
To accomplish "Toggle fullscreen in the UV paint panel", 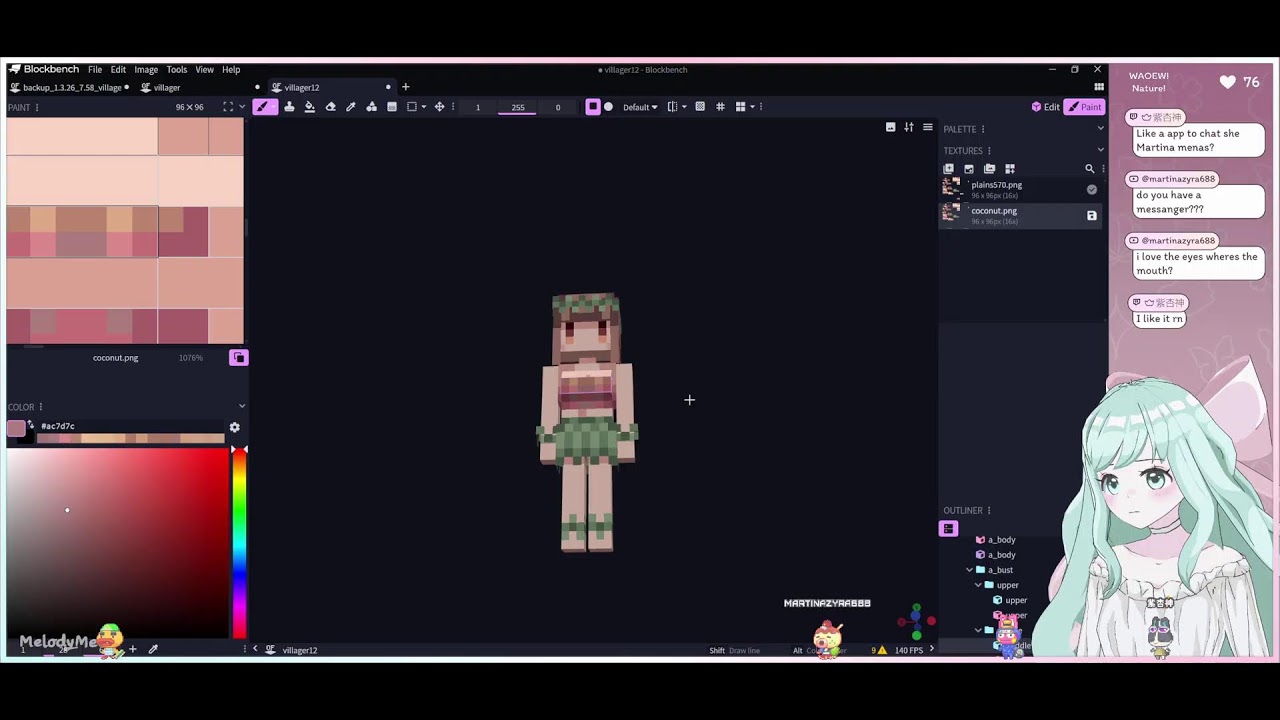I will click(x=228, y=107).
